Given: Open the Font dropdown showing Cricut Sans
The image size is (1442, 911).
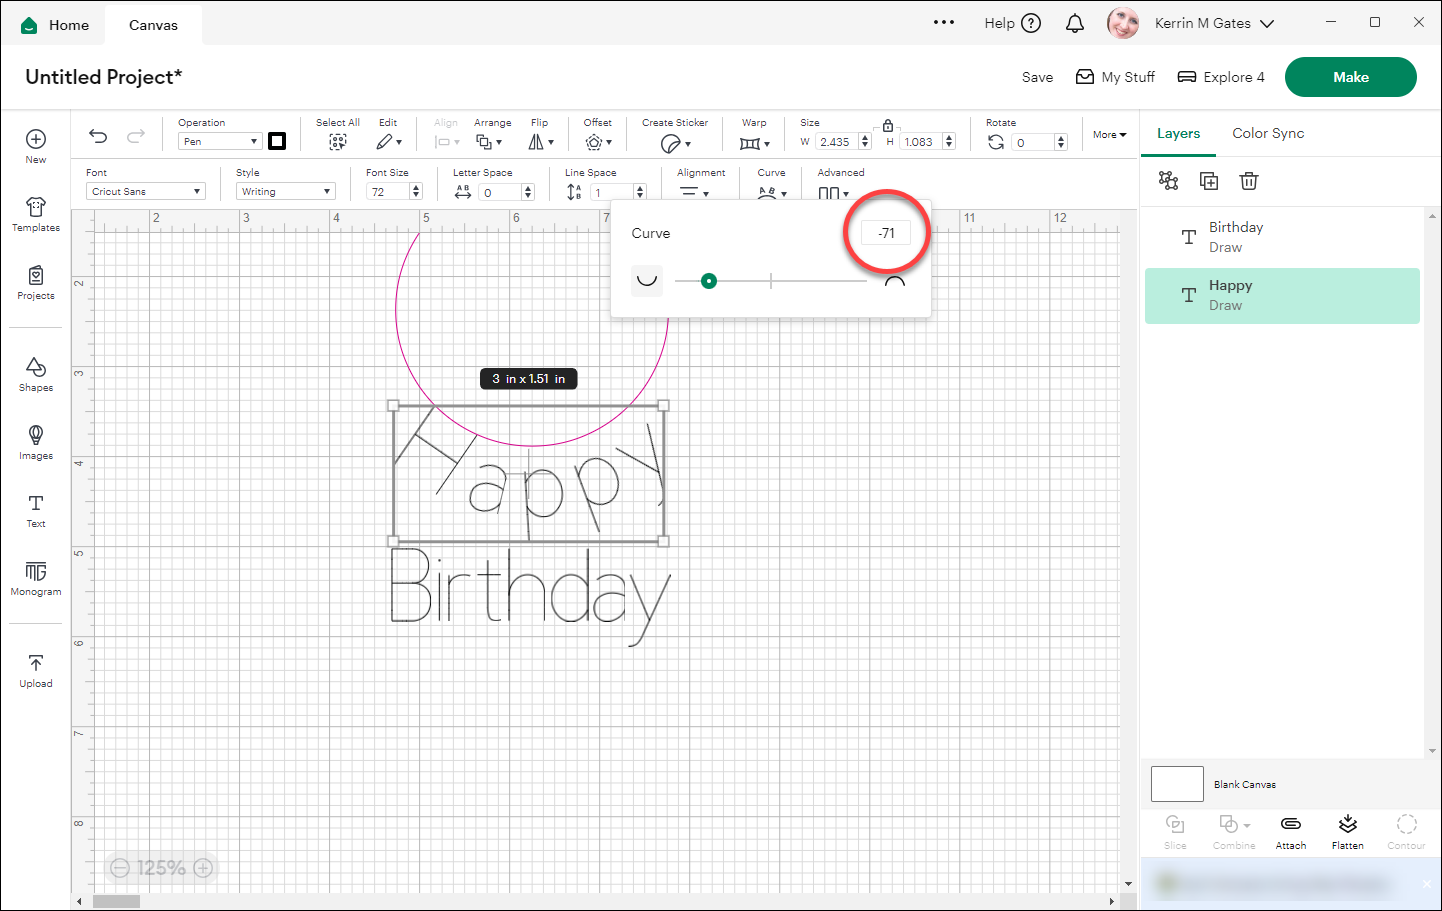Looking at the screenshot, I should pyautogui.click(x=146, y=191).
